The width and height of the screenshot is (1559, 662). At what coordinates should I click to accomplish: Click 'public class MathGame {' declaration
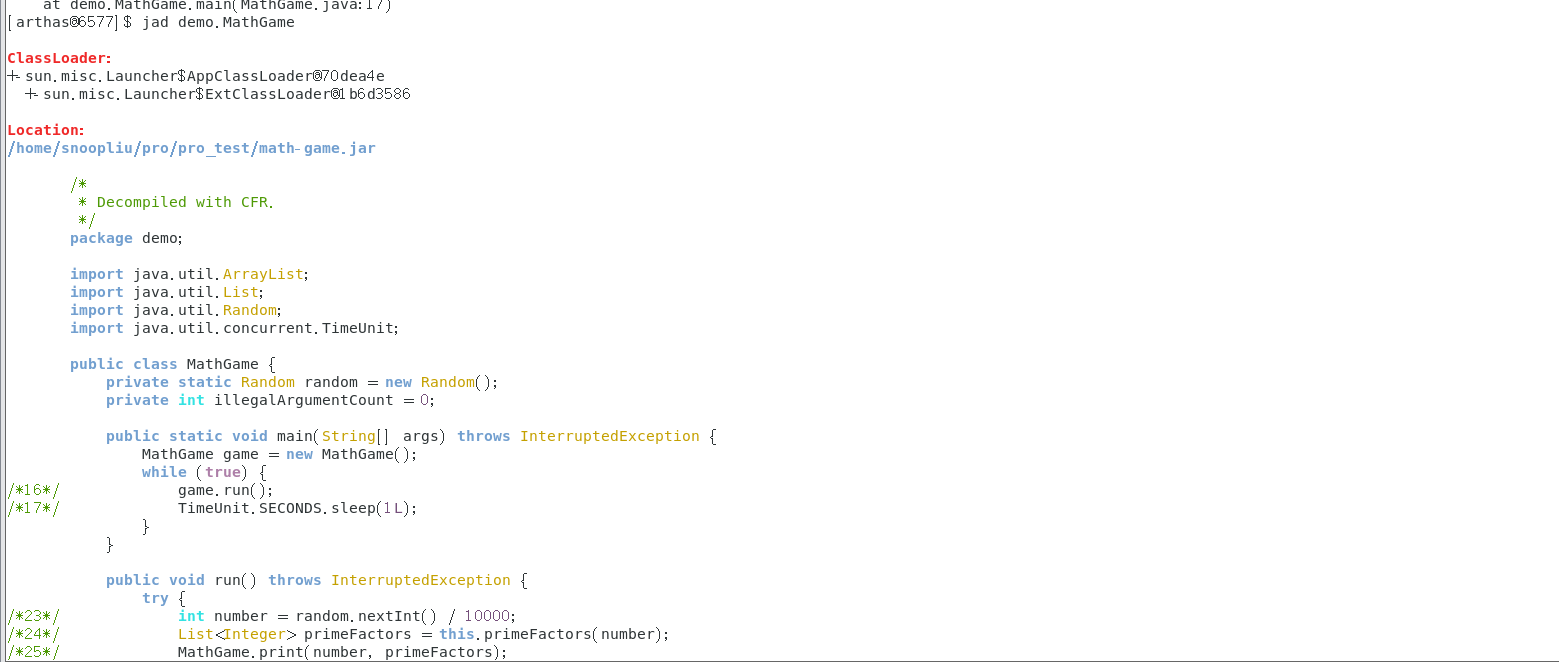[x=172, y=364]
